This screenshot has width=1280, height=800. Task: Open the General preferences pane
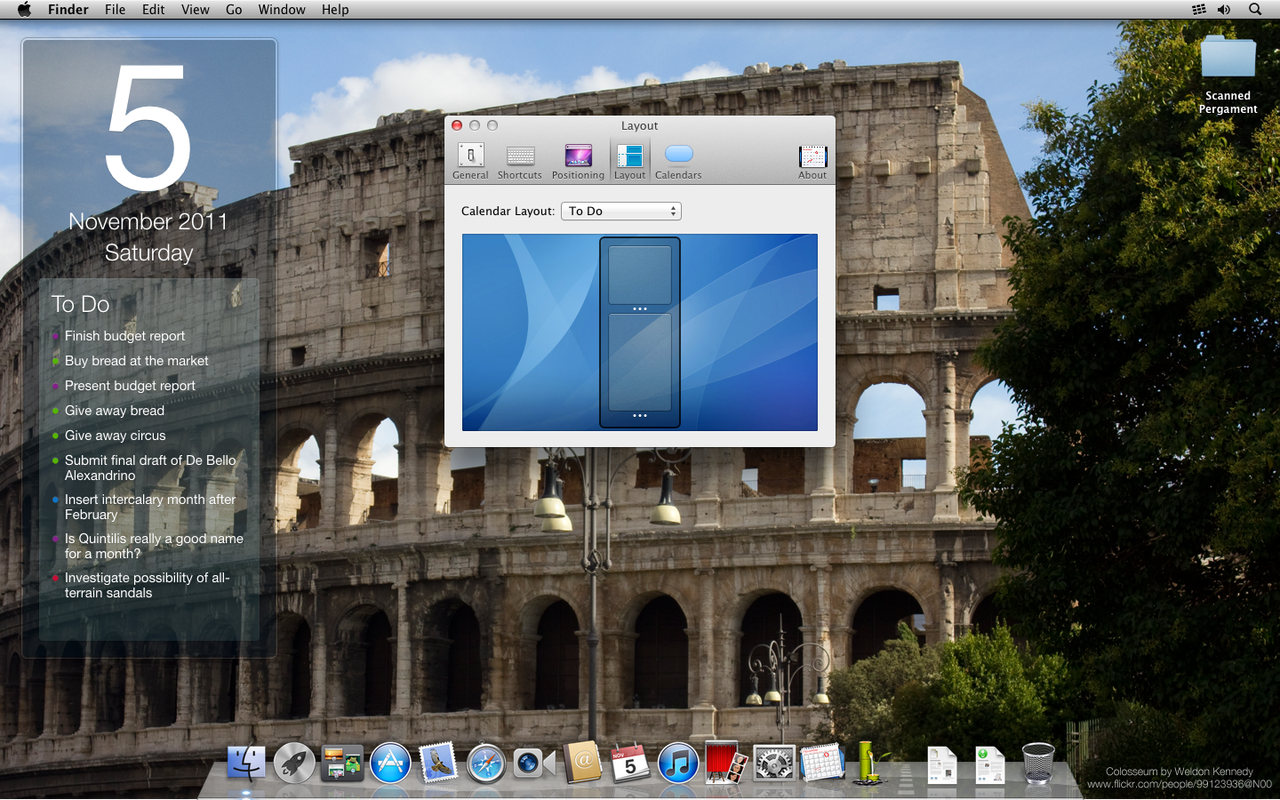point(470,161)
